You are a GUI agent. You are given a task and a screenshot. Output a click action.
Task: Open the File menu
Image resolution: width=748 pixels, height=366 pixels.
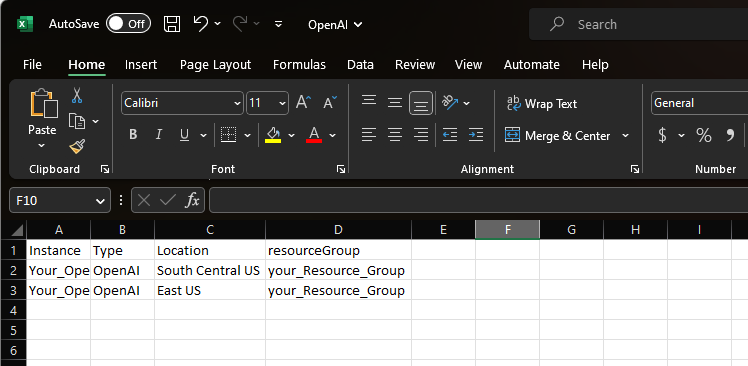point(32,64)
